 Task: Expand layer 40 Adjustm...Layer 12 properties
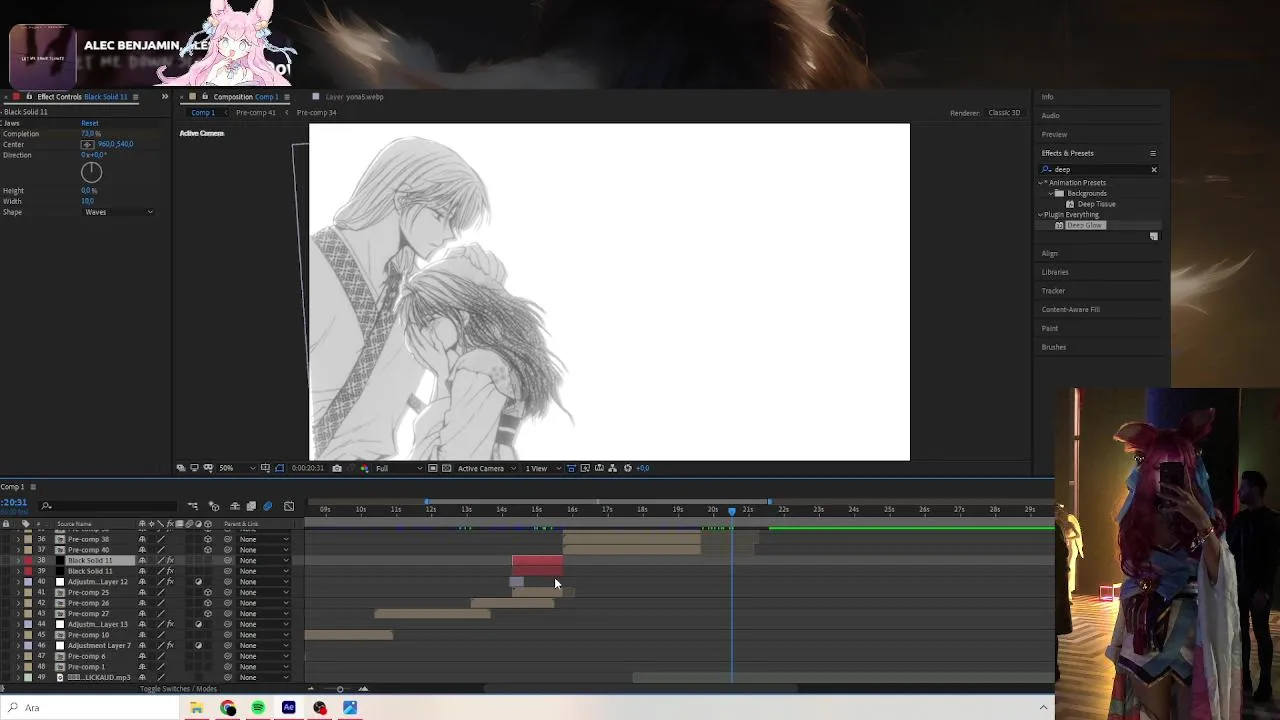[17, 582]
